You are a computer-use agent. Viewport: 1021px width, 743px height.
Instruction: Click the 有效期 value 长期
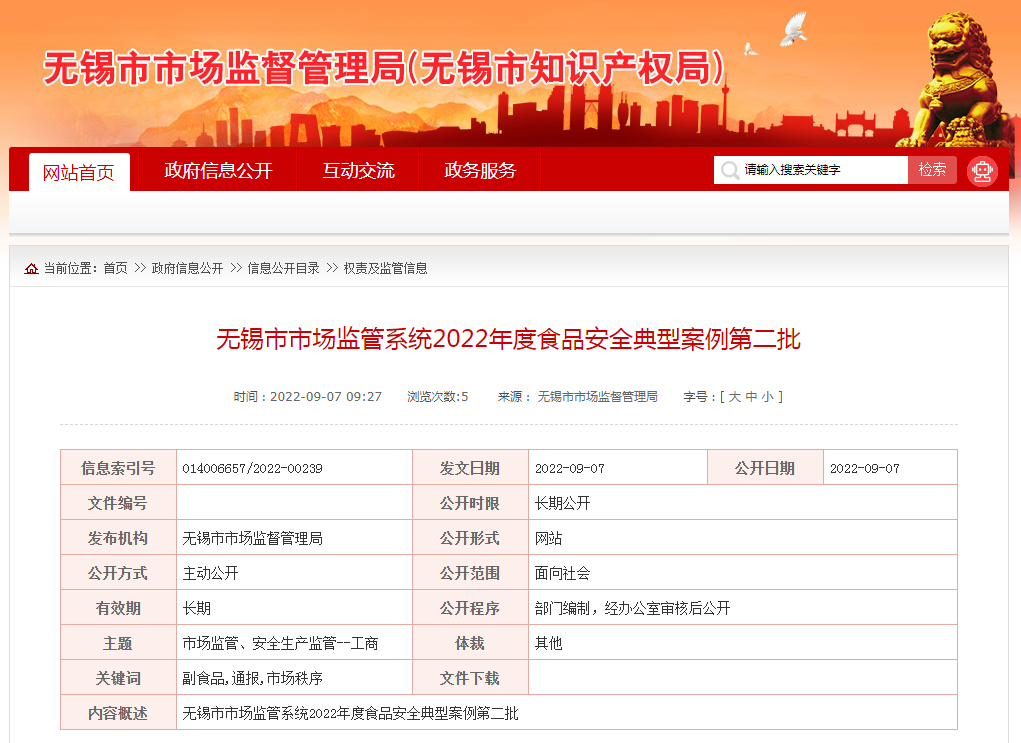point(197,609)
